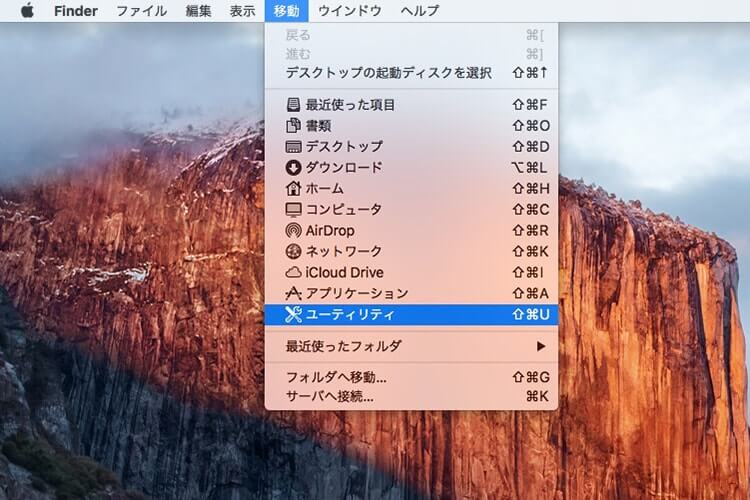Open the ウインドウ menu
Image resolution: width=750 pixels, height=500 pixels.
pos(350,11)
